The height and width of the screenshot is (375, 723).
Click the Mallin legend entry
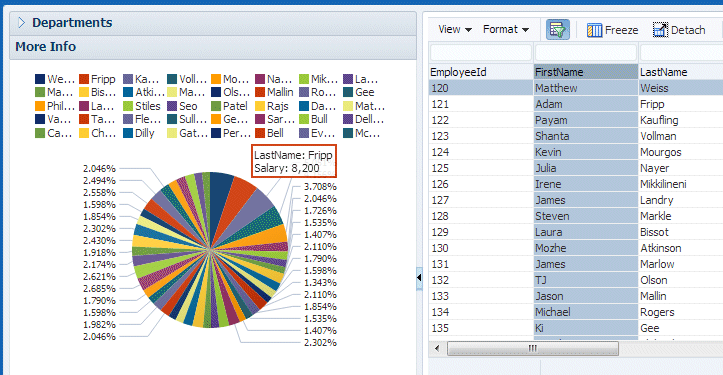coord(274,92)
